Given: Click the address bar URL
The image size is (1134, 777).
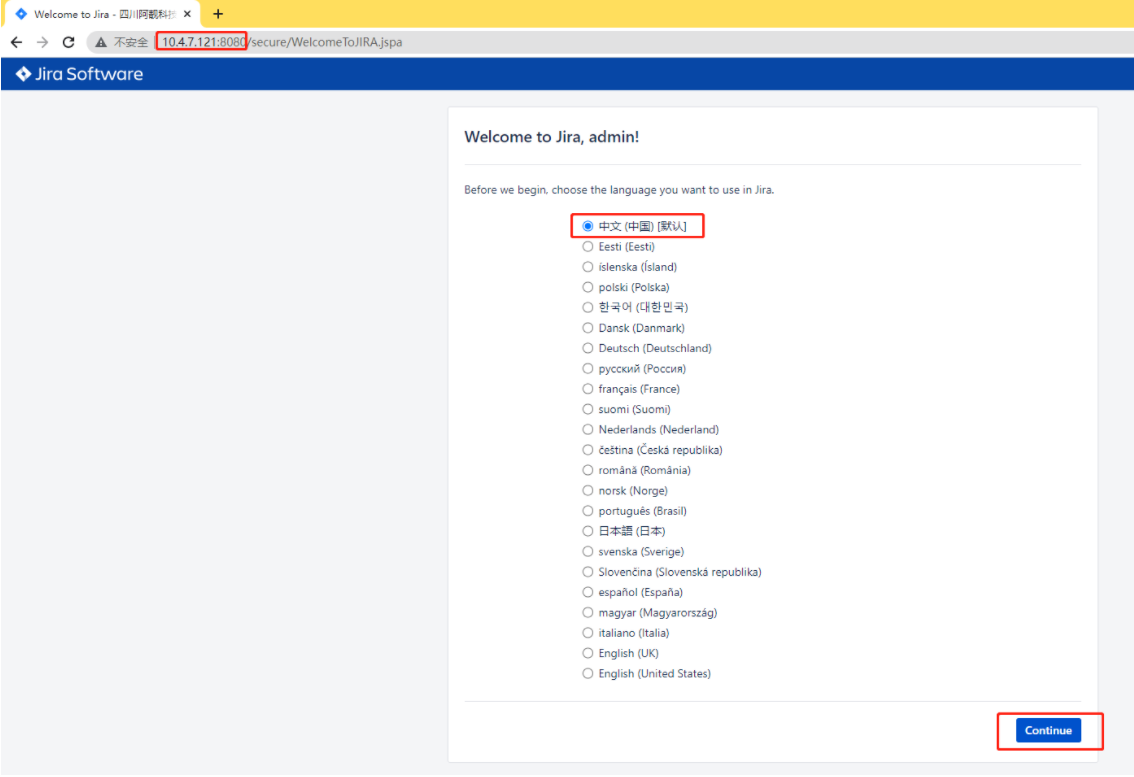Looking at the screenshot, I should tap(281, 42).
